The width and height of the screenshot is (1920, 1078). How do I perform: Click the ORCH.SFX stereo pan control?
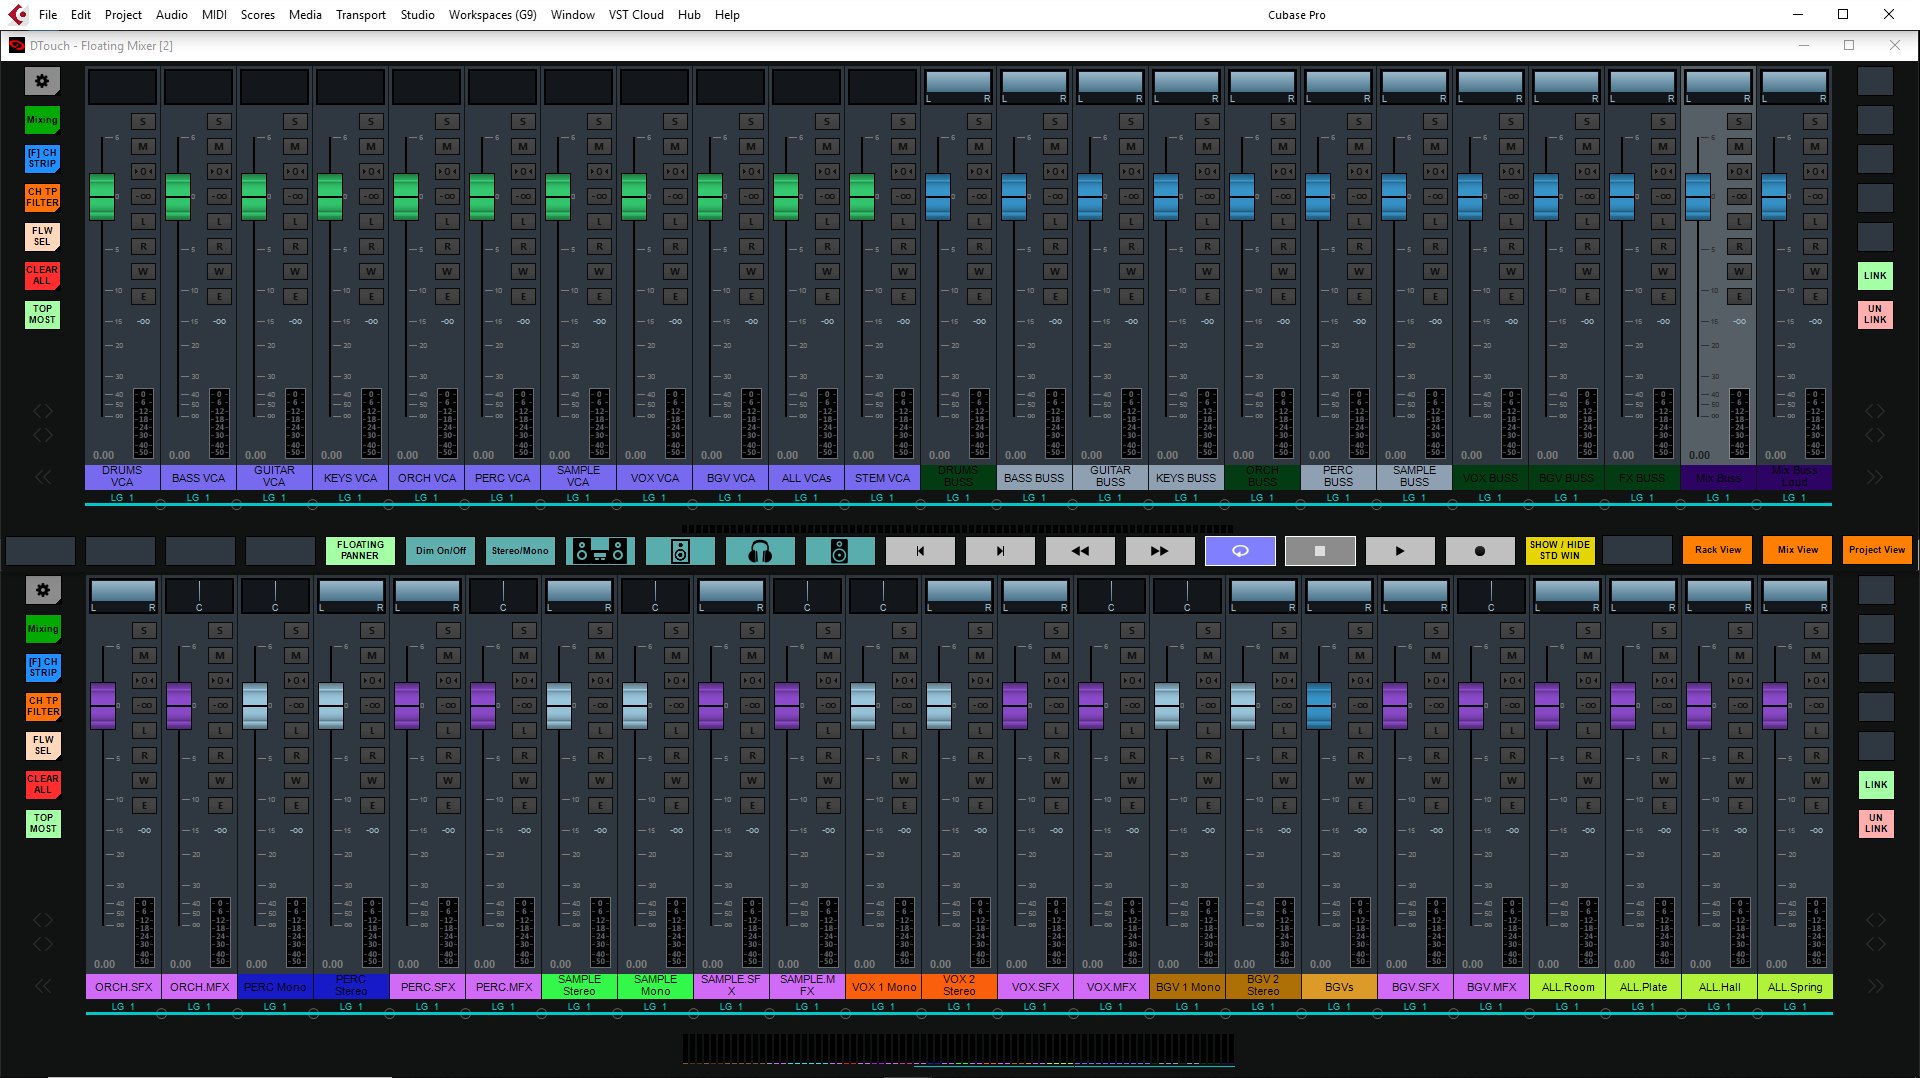pyautogui.click(x=123, y=596)
